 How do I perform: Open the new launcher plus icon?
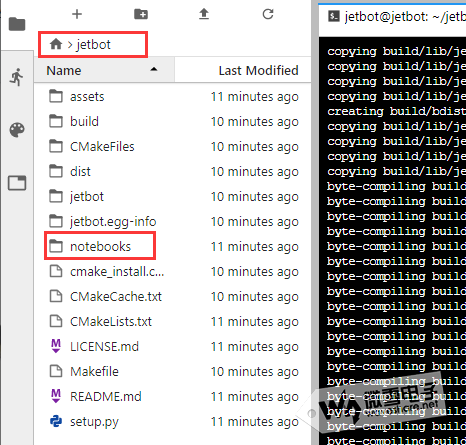[x=77, y=14]
